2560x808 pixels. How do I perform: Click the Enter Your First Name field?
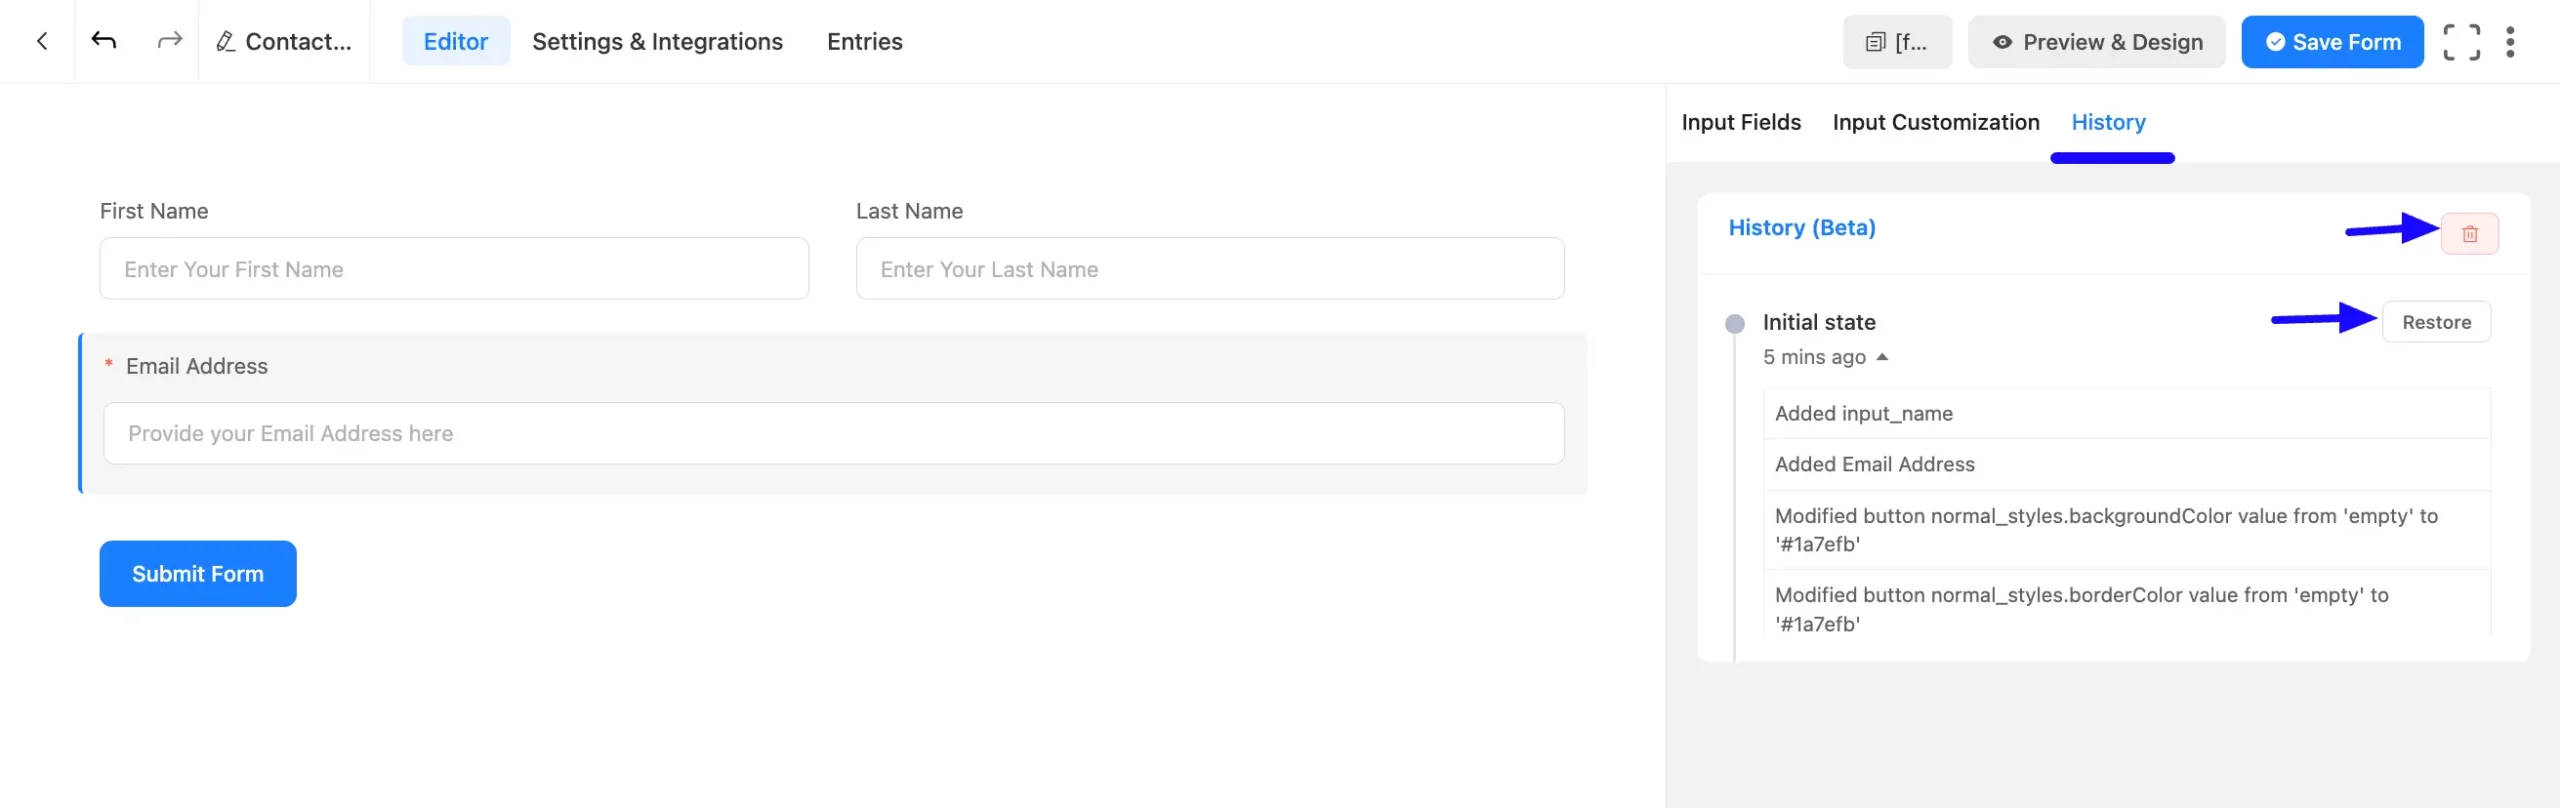[454, 268]
